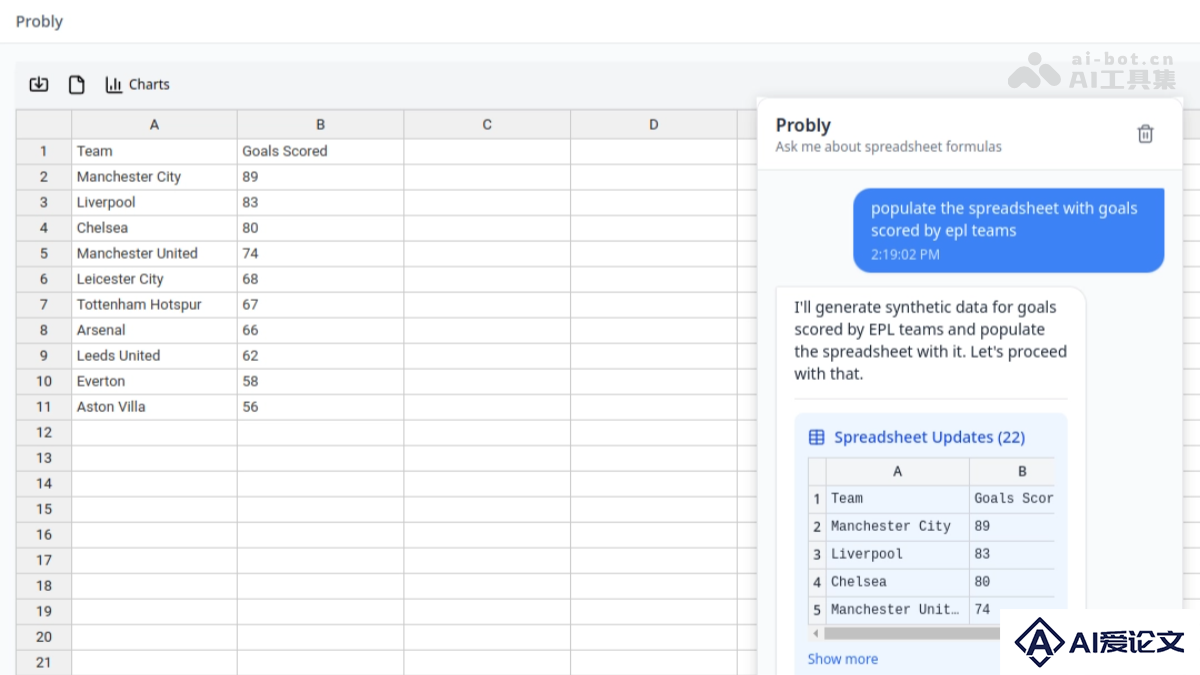
Task: Select row 1 header
Action: tap(44, 151)
